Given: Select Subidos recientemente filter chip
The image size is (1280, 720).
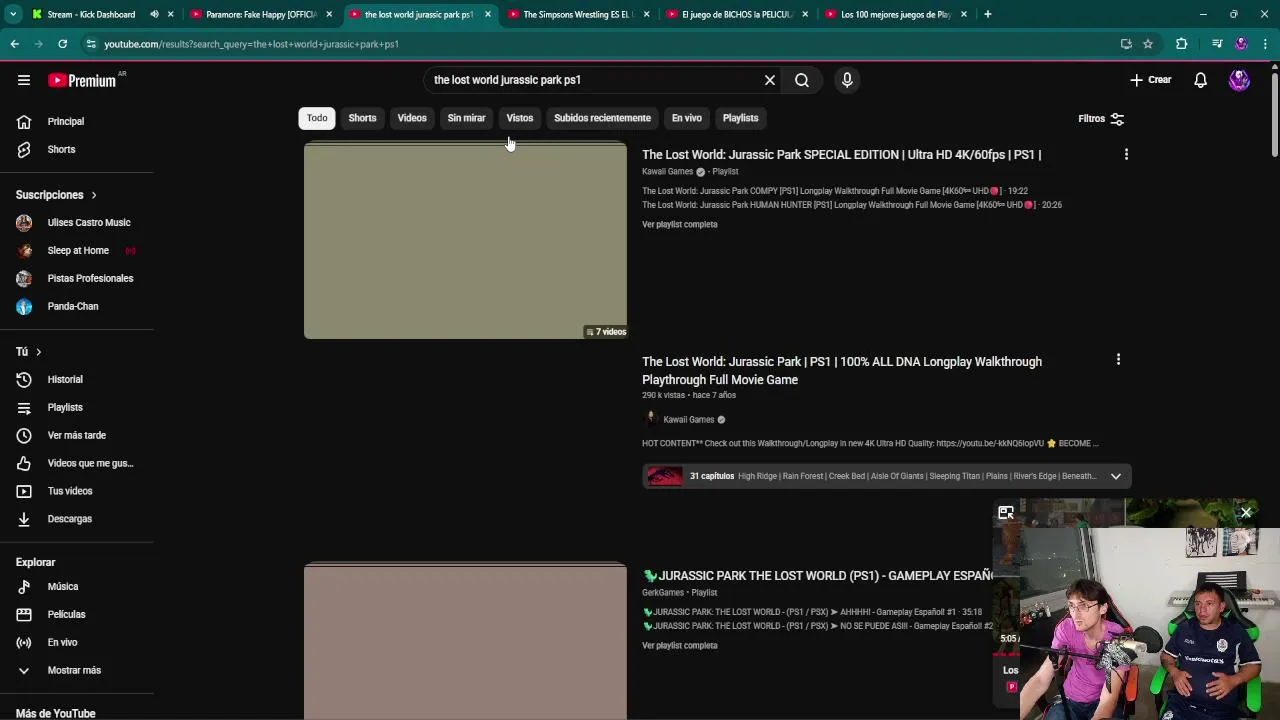Looking at the screenshot, I should [x=602, y=118].
